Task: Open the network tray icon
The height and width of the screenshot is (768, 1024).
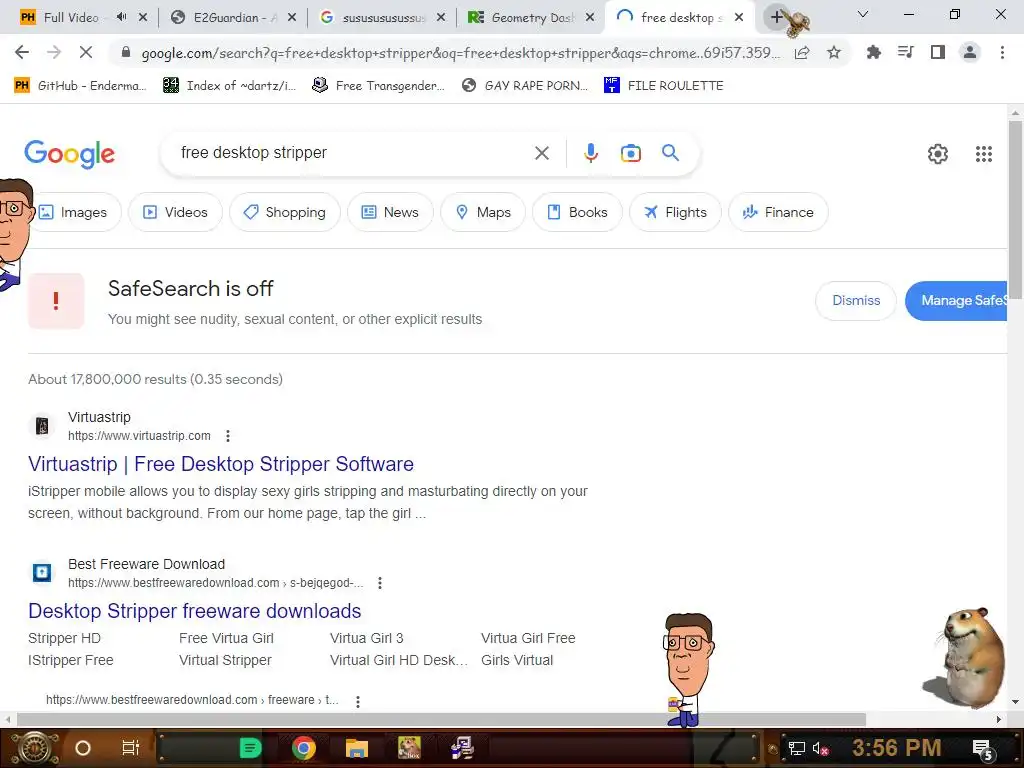Action: coord(796,748)
